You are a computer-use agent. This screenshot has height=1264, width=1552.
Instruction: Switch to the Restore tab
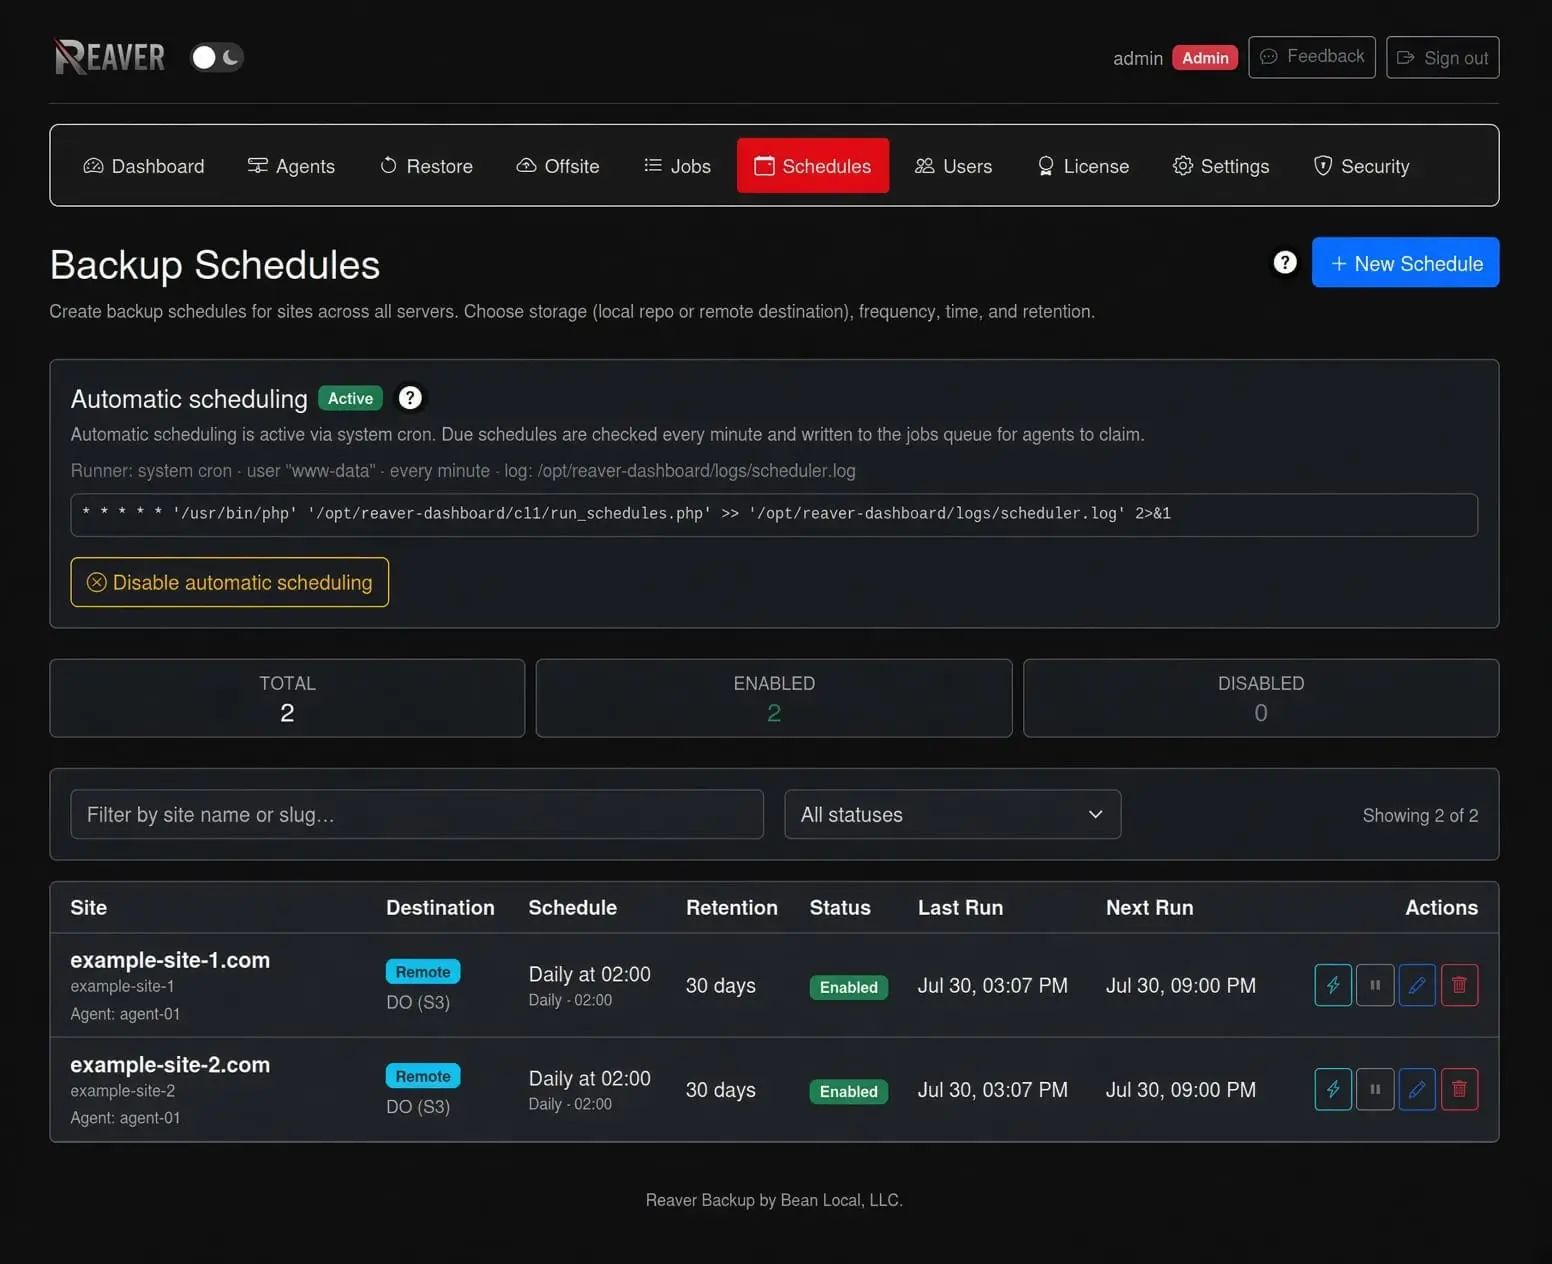[x=426, y=166]
